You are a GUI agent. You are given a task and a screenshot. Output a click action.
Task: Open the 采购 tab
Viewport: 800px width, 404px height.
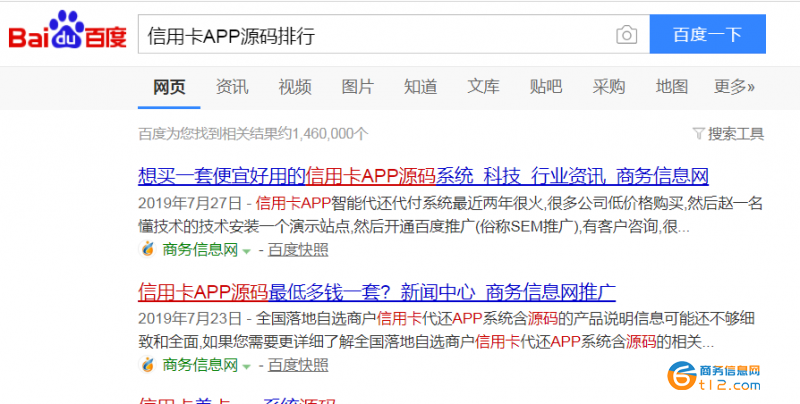tap(609, 87)
